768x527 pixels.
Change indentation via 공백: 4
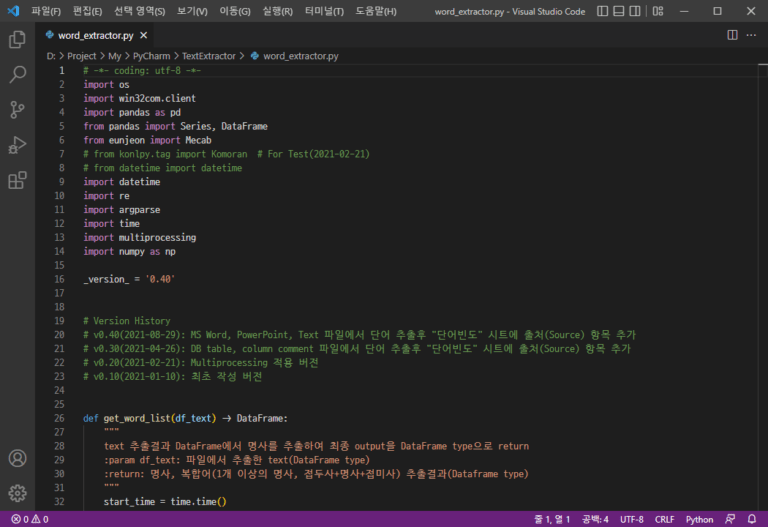click(595, 519)
